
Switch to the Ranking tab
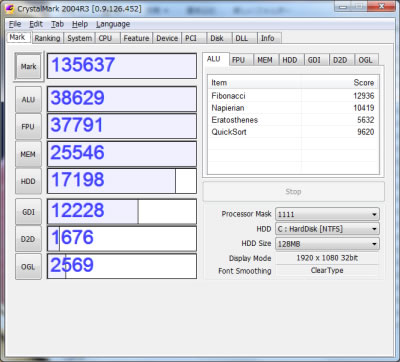(x=47, y=38)
